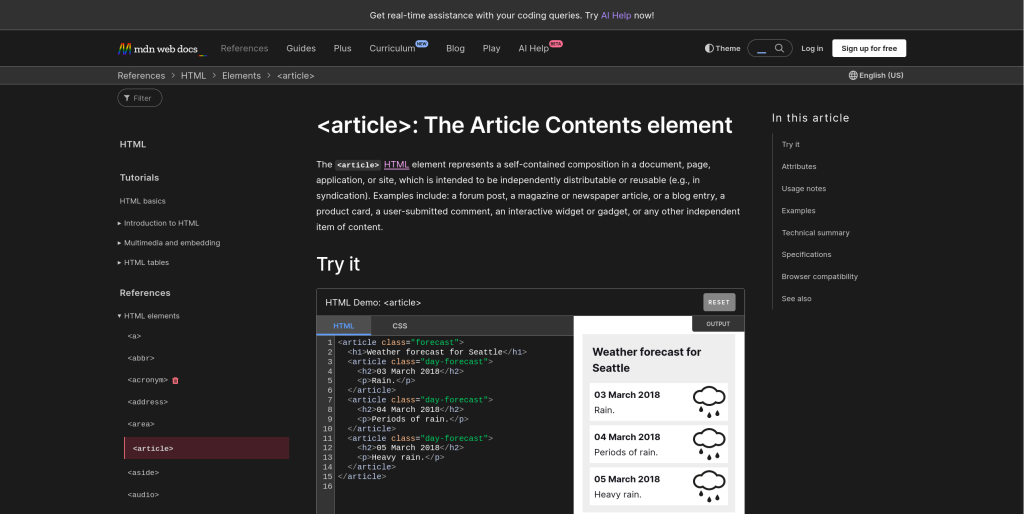Expand HTML tables section
This screenshot has height=514, width=1024.
point(144,263)
